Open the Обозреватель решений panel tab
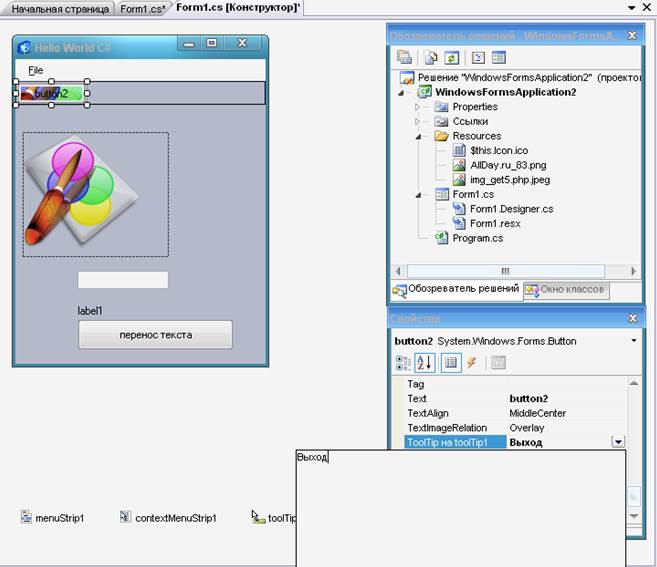 pyautogui.click(x=457, y=289)
